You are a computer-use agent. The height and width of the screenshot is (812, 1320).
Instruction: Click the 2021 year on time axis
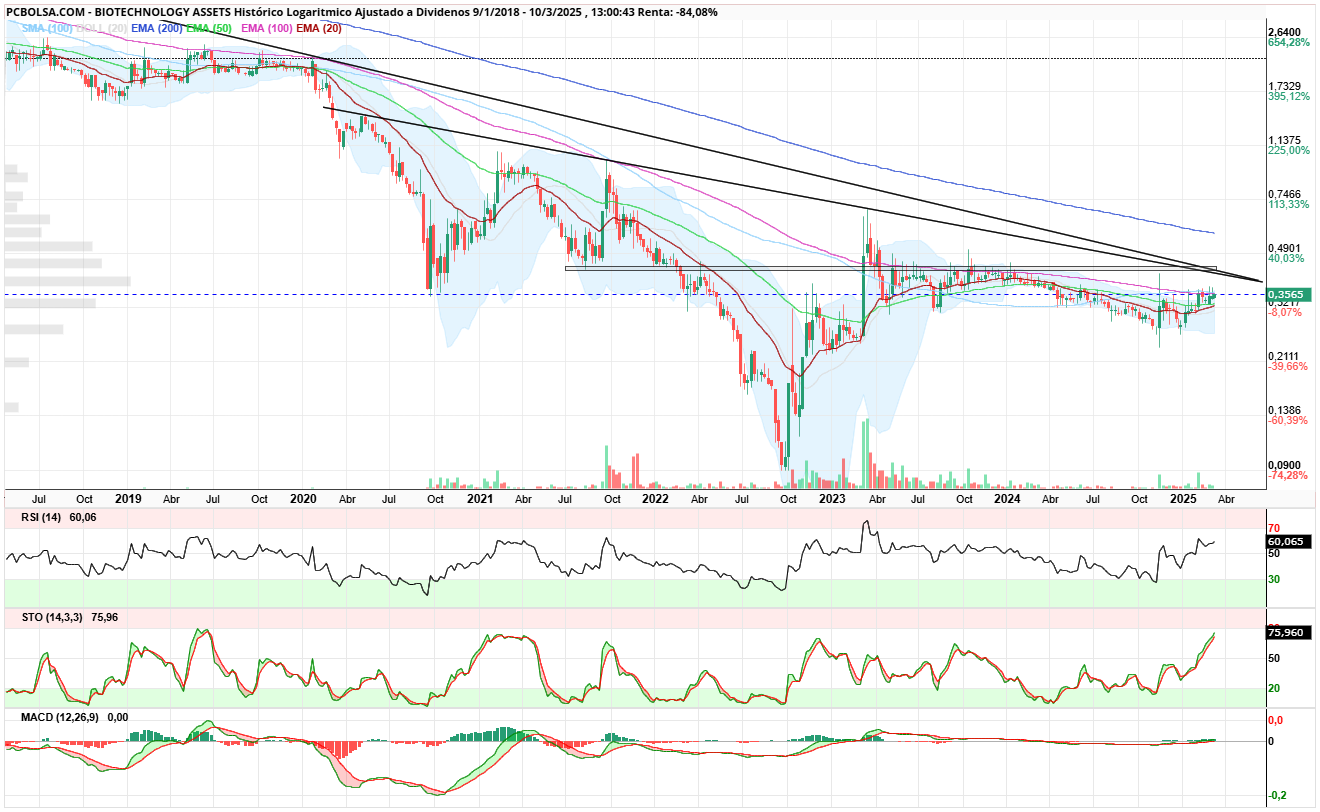480,497
